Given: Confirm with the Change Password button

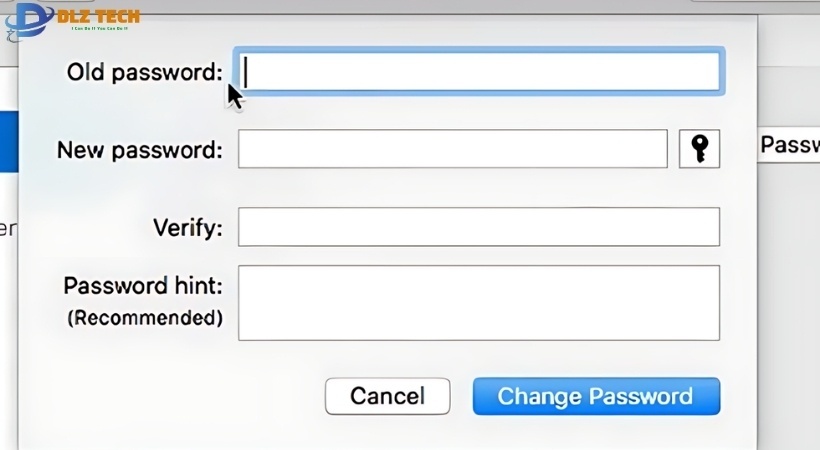Looking at the screenshot, I should pyautogui.click(x=595, y=396).
